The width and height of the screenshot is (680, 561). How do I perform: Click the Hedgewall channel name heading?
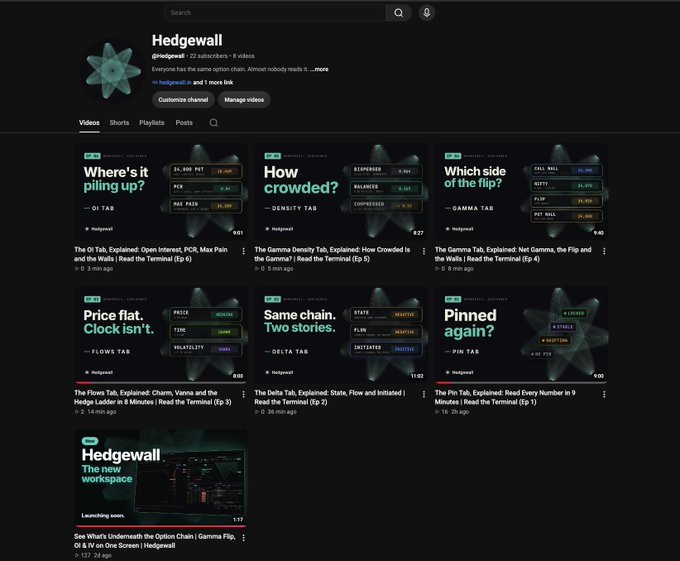coord(187,40)
